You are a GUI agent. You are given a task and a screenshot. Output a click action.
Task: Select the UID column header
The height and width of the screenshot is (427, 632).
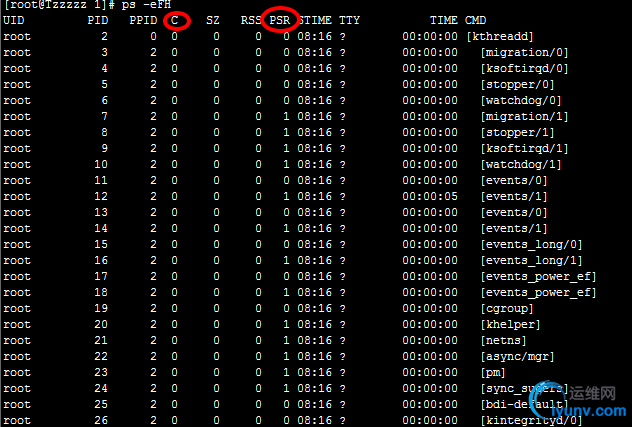pos(14,20)
